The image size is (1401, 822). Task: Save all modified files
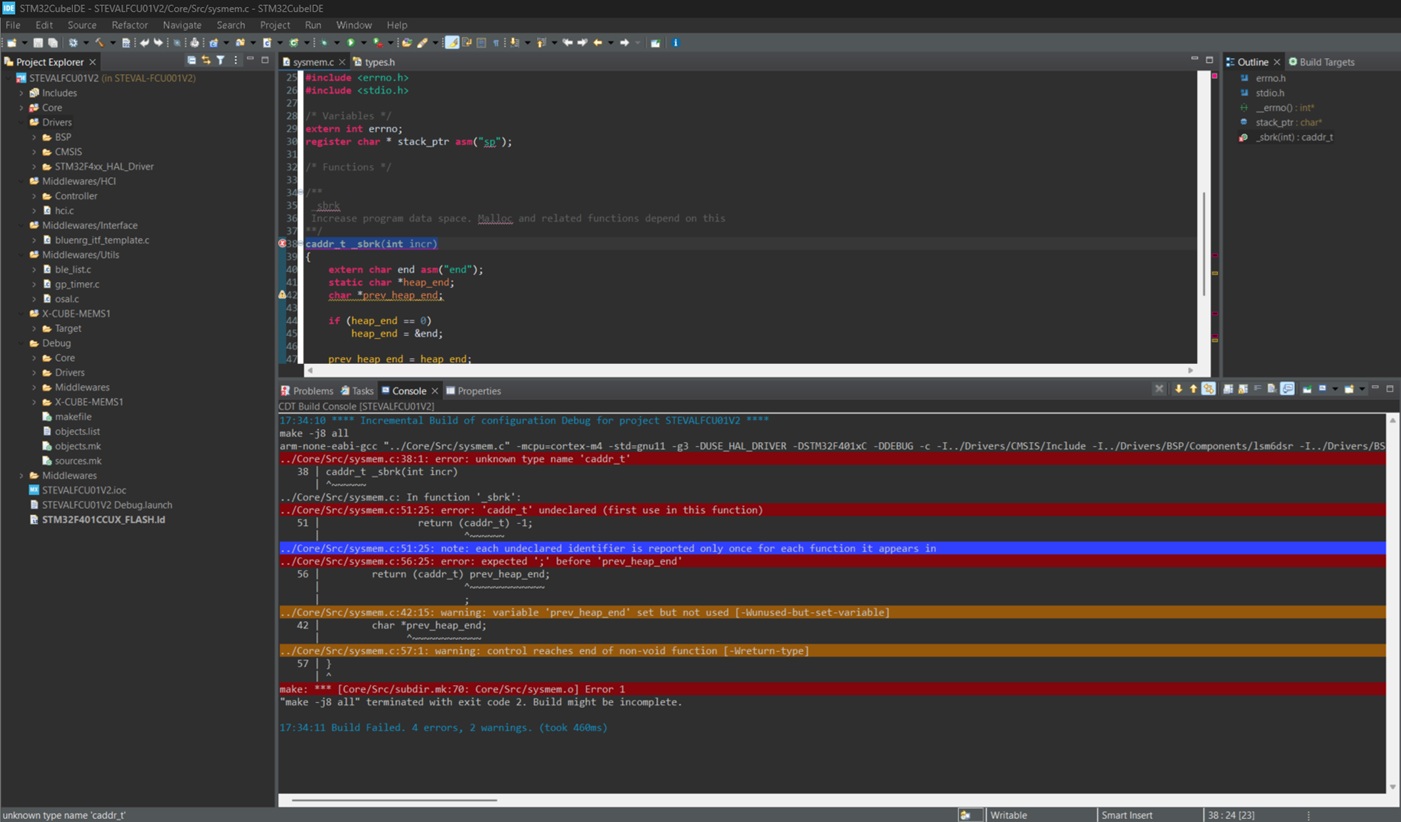tap(52, 43)
